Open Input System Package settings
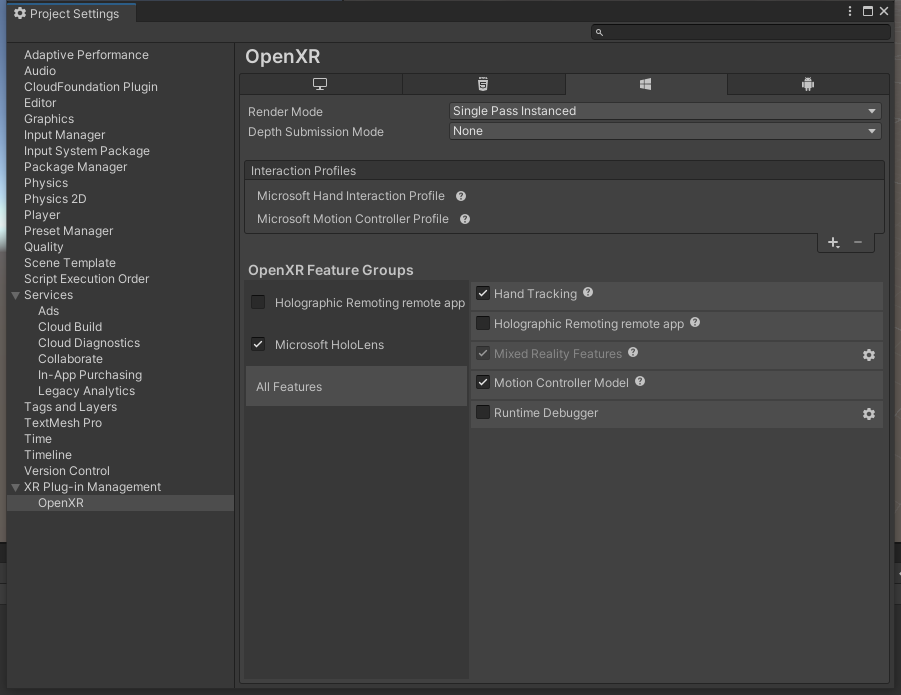Viewport: 901px width, 695px height. [87, 151]
